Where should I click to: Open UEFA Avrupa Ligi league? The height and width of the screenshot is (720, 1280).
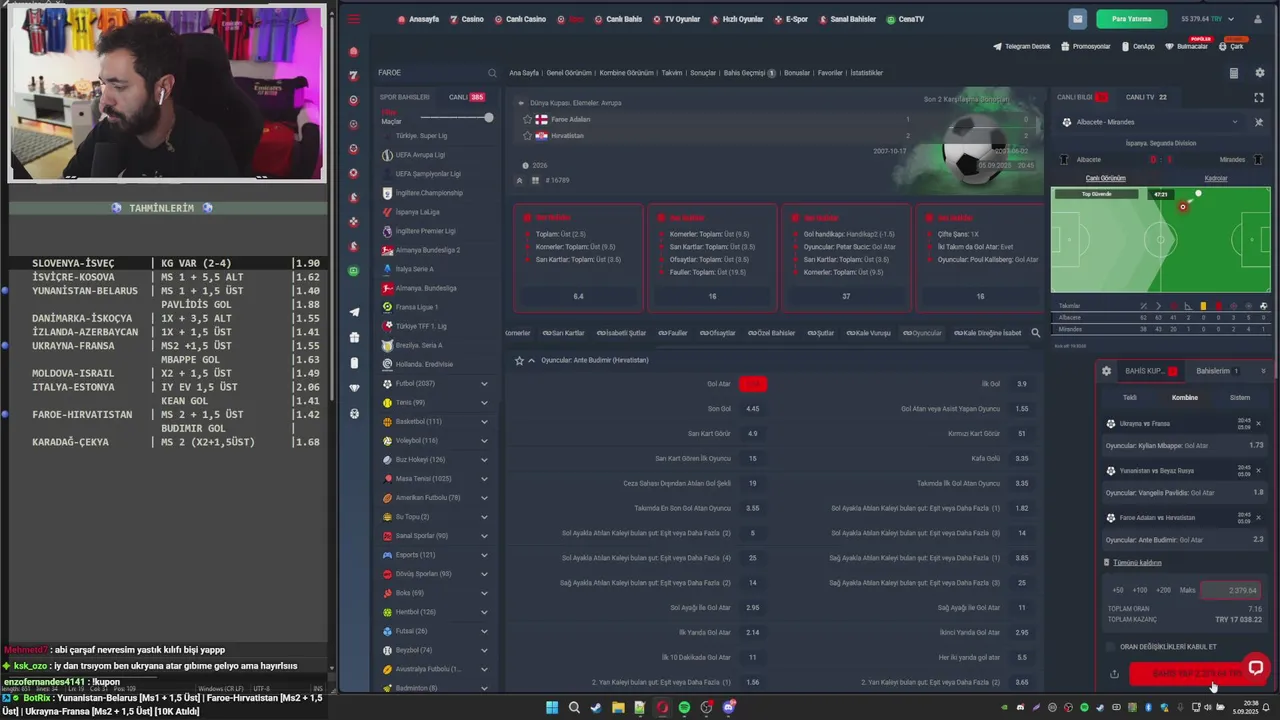(x=420, y=155)
